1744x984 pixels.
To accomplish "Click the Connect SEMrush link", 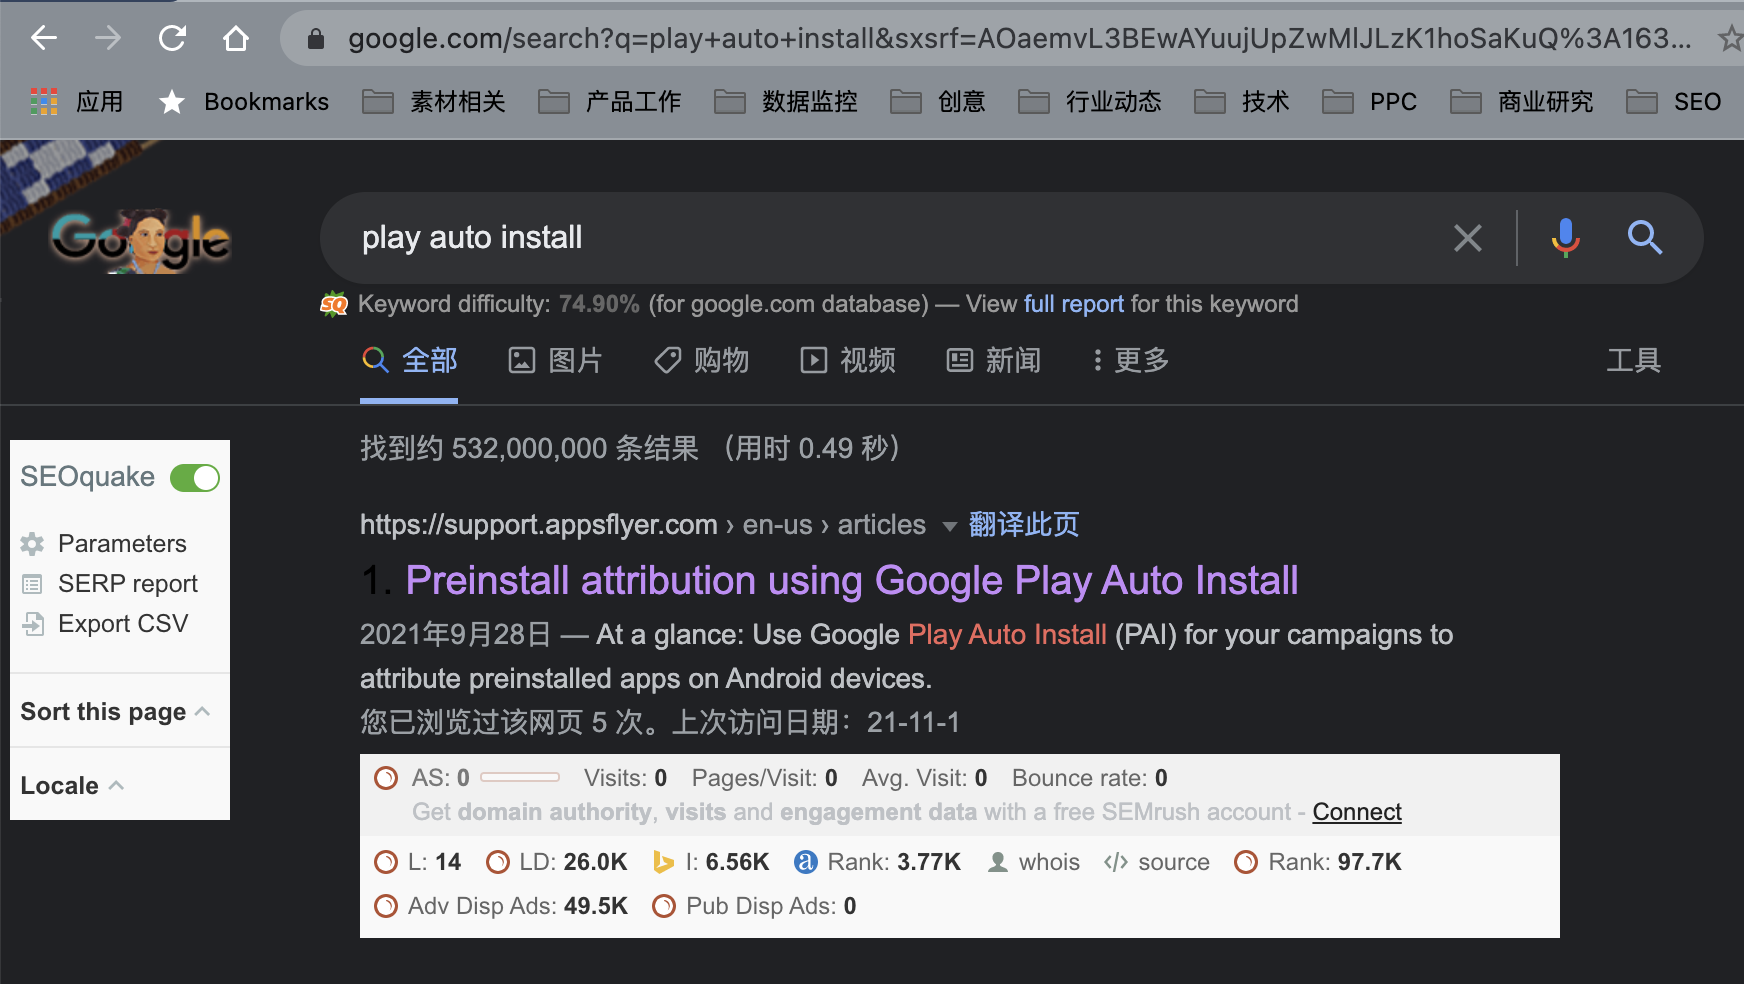I will (x=1357, y=812).
